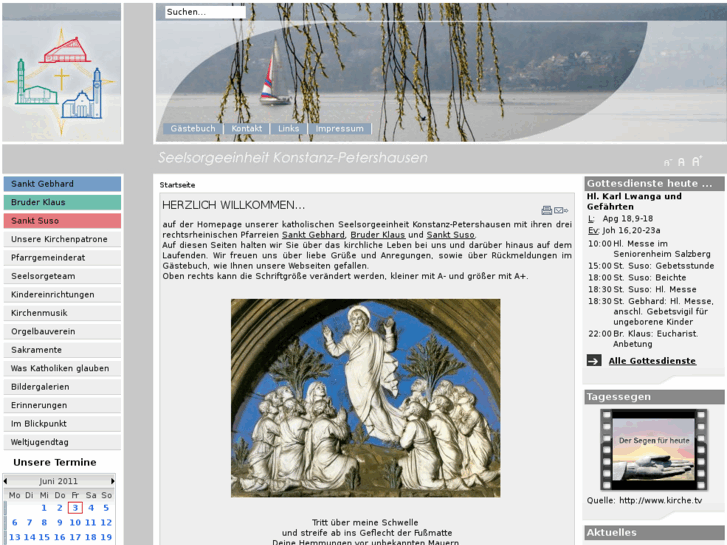Click Quelle: http://www.kirche.tv text
This screenshot has width=727, height=545.
coord(644,500)
